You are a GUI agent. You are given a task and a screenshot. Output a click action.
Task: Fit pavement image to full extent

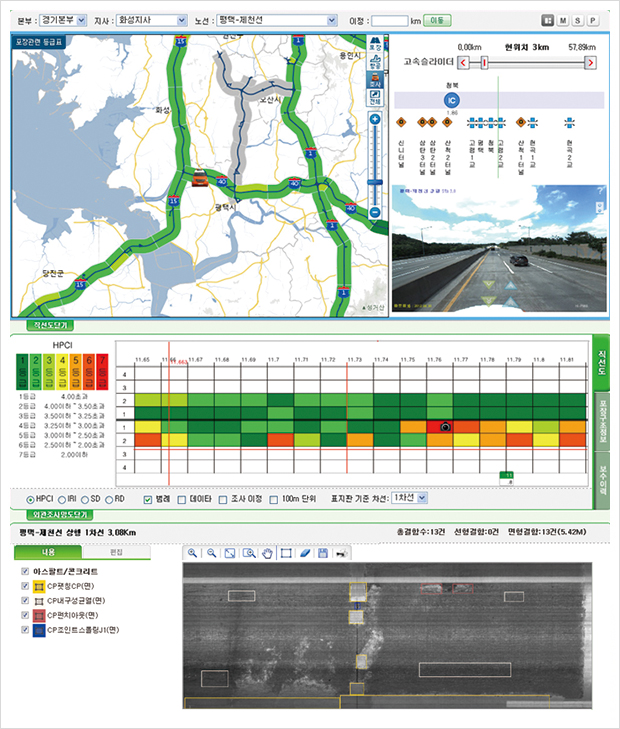(x=230, y=553)
